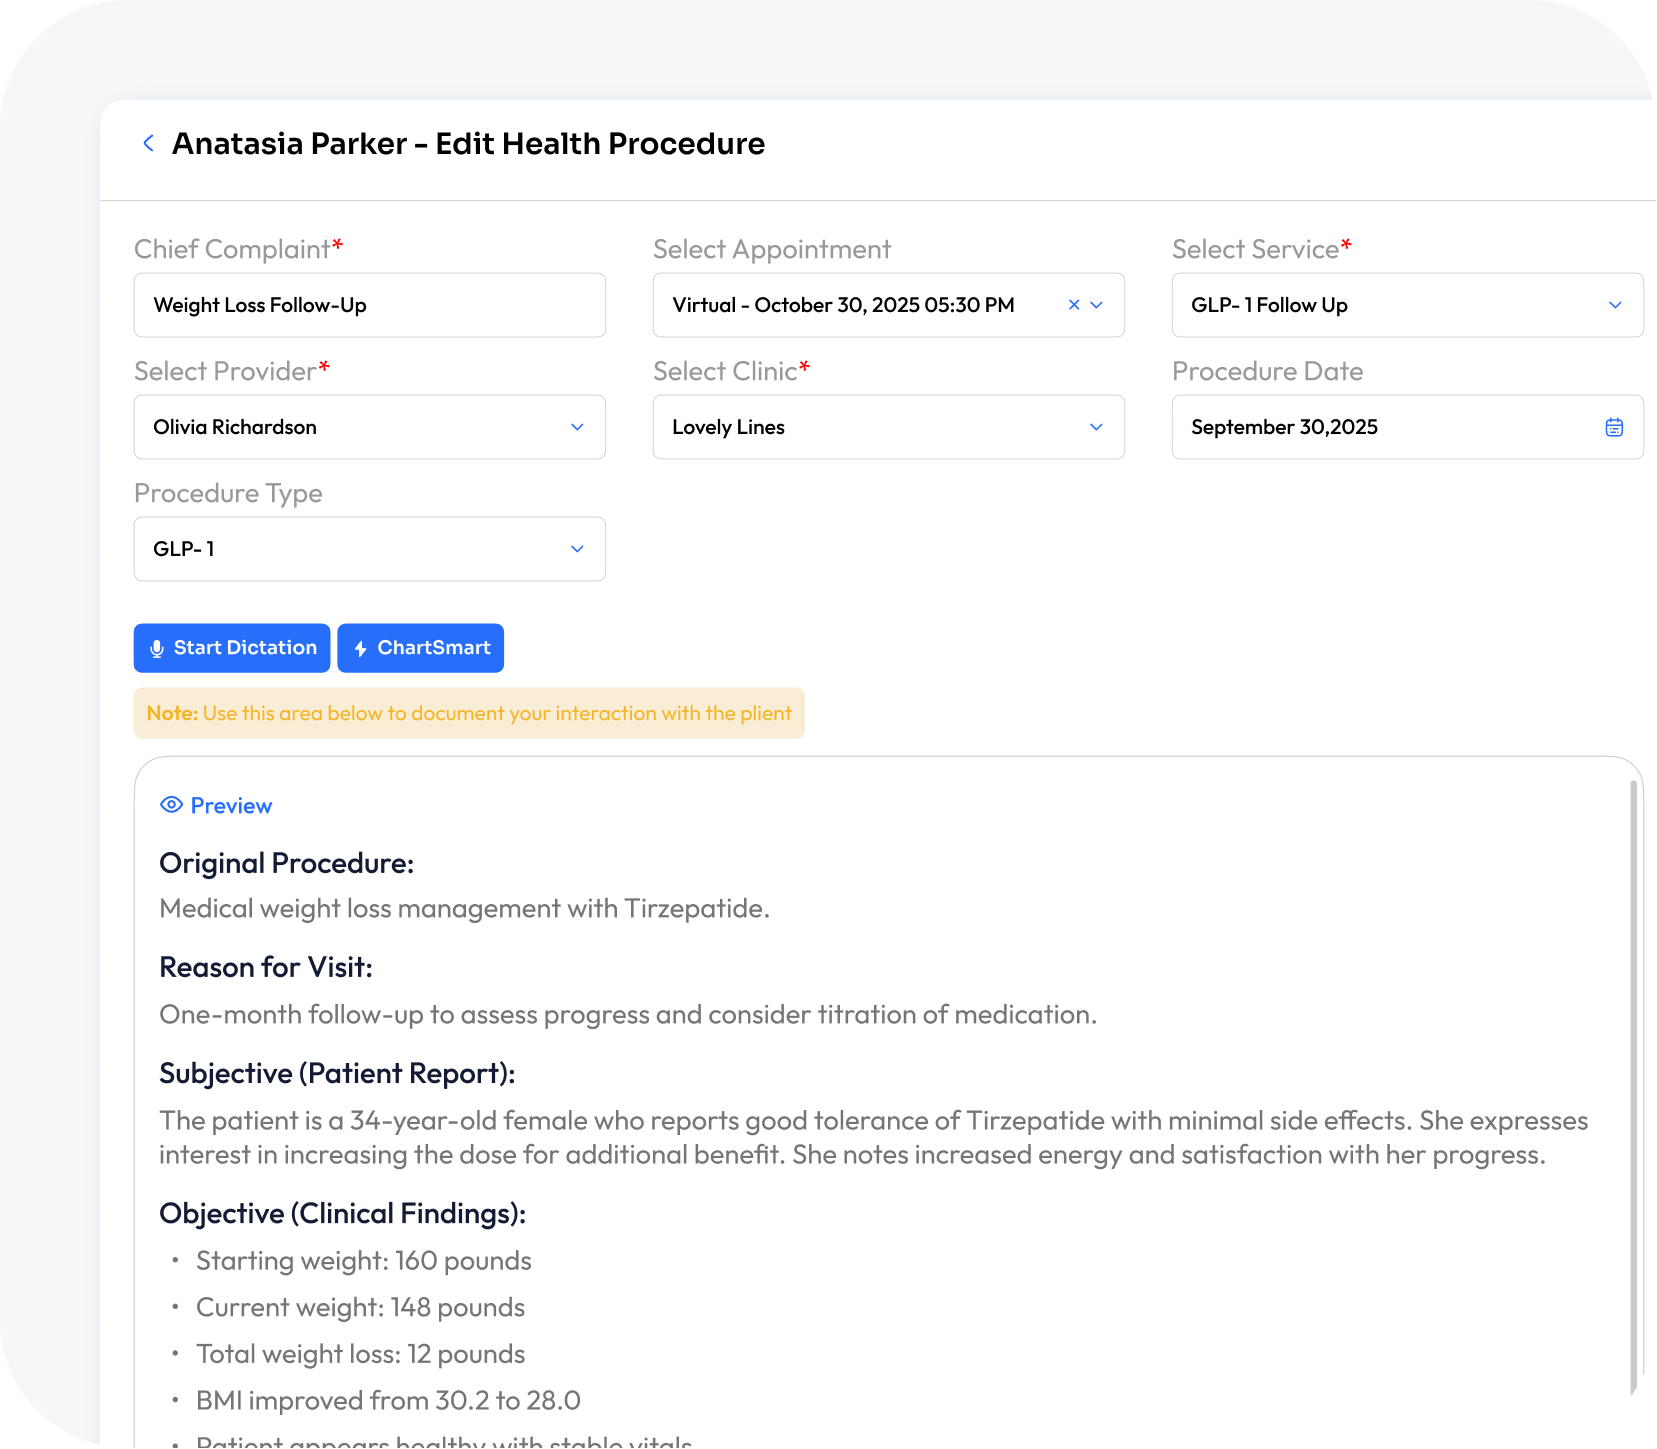Click the microphone icon on Start Dictation
1657x1449 pixels.
point(157,648)
